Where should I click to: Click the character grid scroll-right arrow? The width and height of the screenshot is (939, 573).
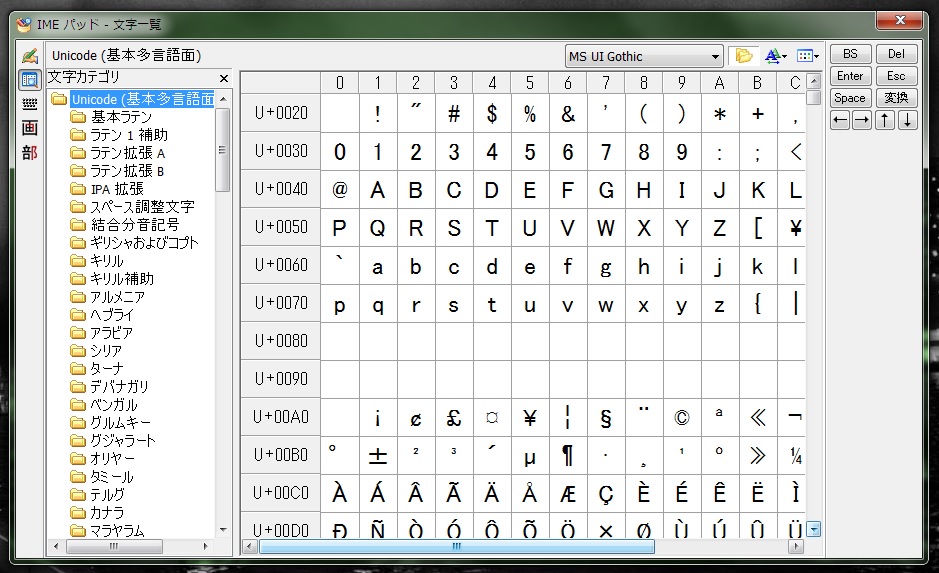tap(796, 546)
